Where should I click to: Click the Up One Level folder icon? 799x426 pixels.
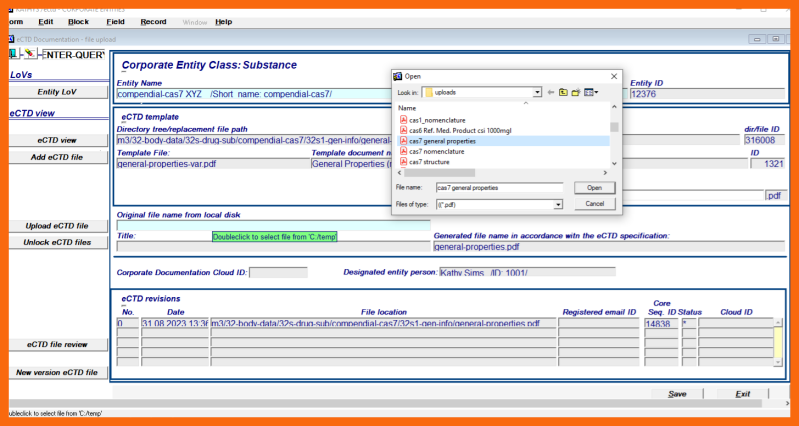click(x=563, y=92)
